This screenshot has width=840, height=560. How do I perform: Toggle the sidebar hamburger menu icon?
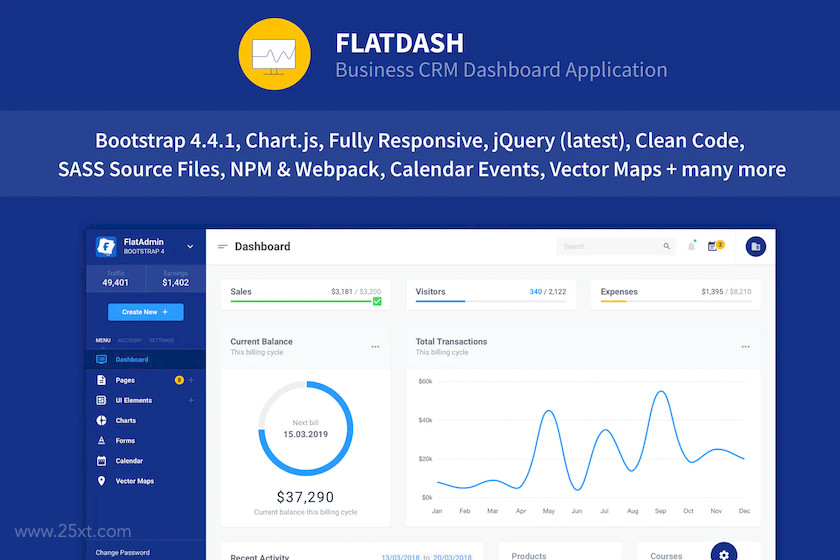tap(223, 247)
